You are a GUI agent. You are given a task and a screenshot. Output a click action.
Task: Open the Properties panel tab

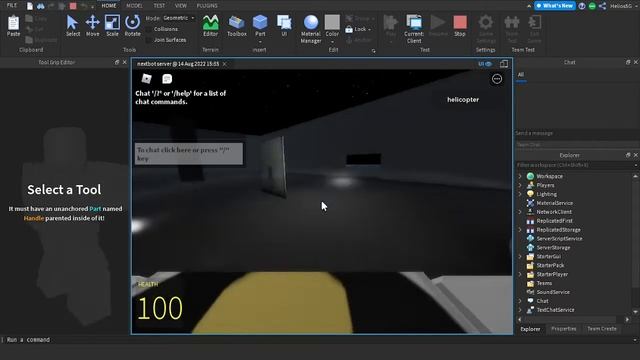[564, 329]
